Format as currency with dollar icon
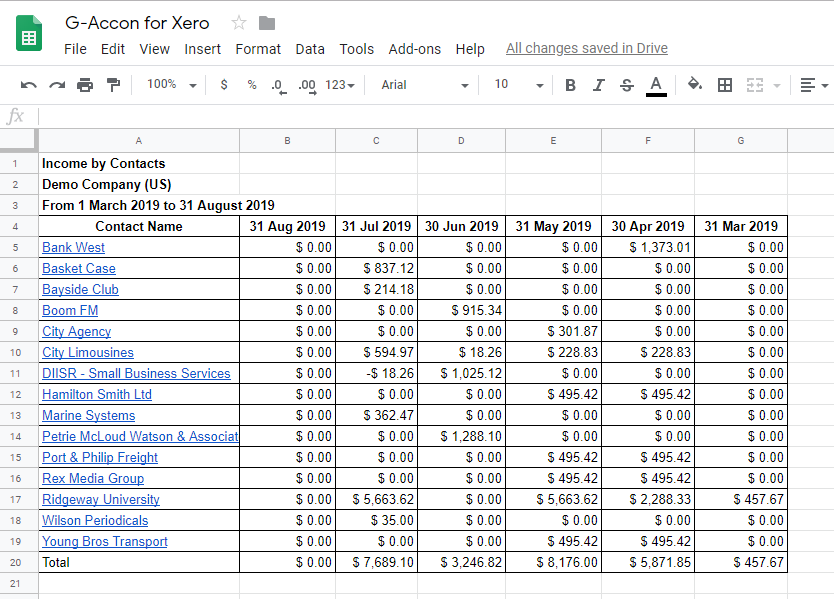This screenshot has height=599, width=834. (x=224, y=85)
